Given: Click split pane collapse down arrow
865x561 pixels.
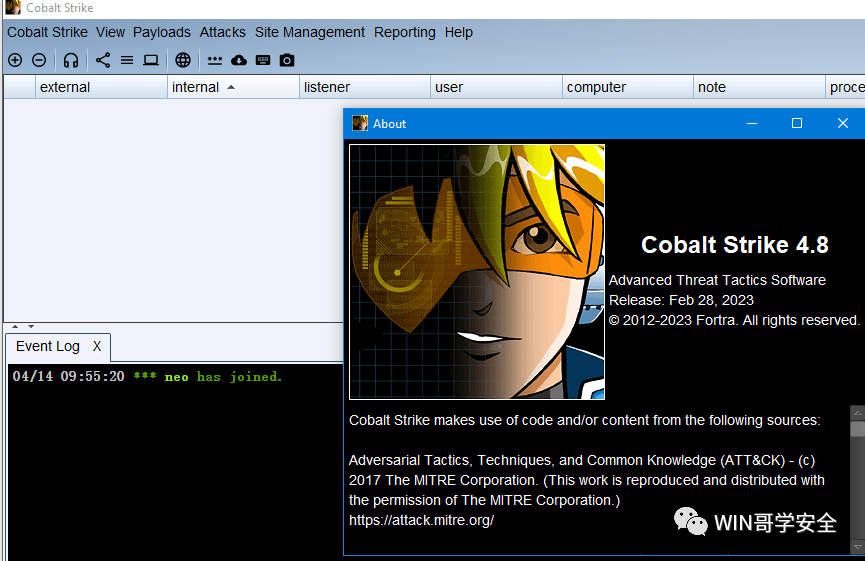Looking at the screenshot, I should click(31, 327).
